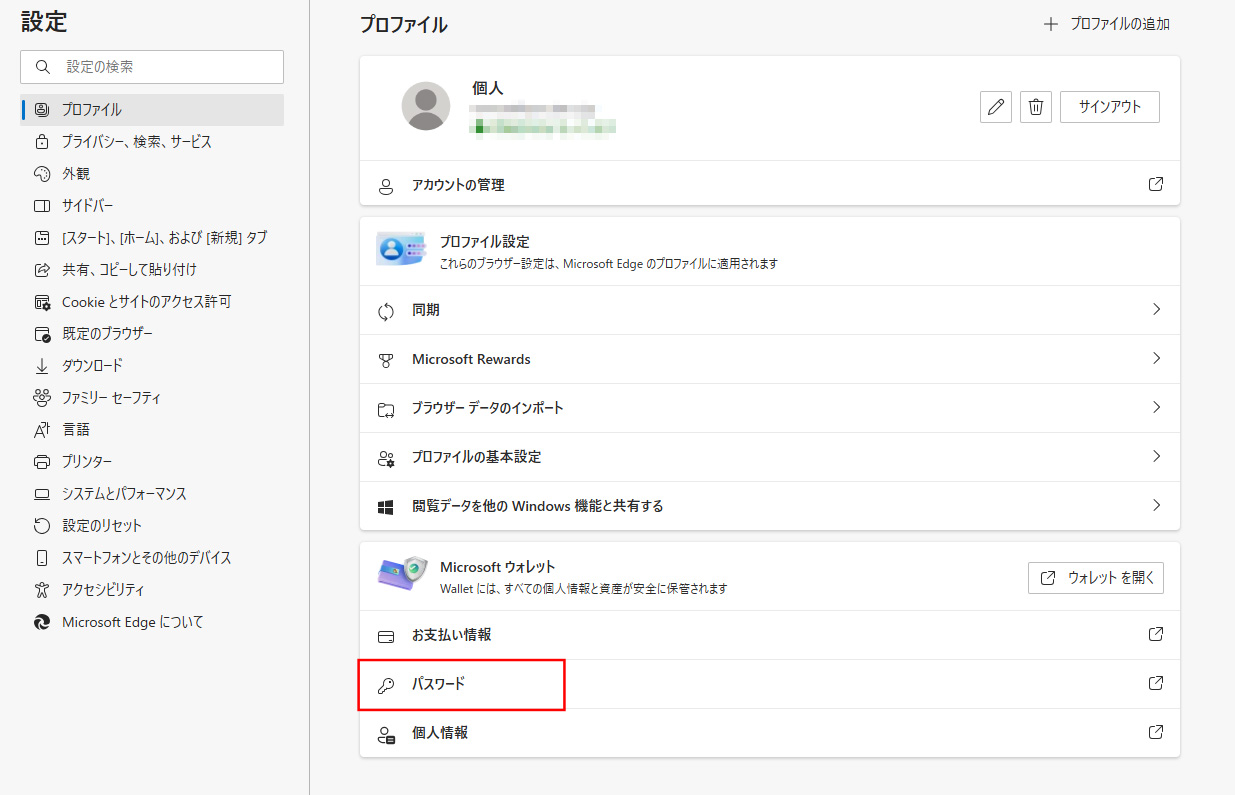Image resolution: width=1235 pixels, height=795 pixels.
Task: Click the Microsoft Rewards trophy icon
Action: (386, 360)
